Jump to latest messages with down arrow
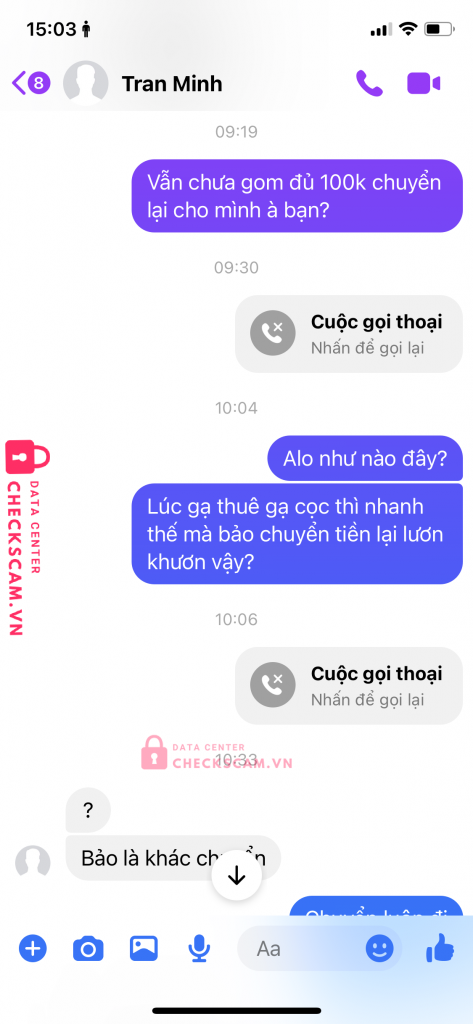473x1024 pixels. click(236, 876)
